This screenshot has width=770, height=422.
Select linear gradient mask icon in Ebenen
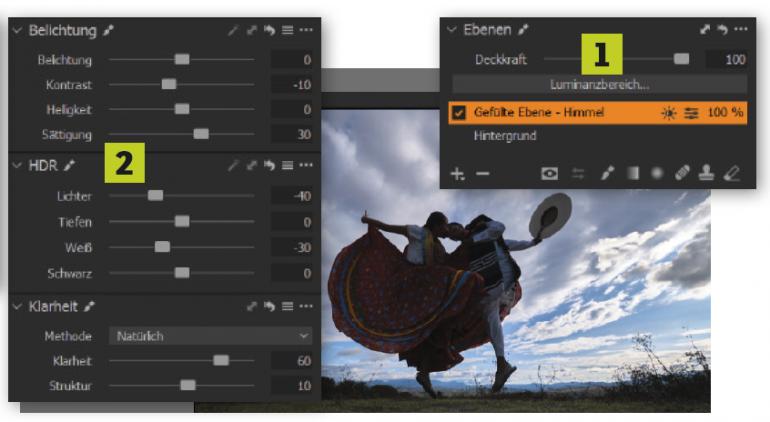[x=632, y=173]
